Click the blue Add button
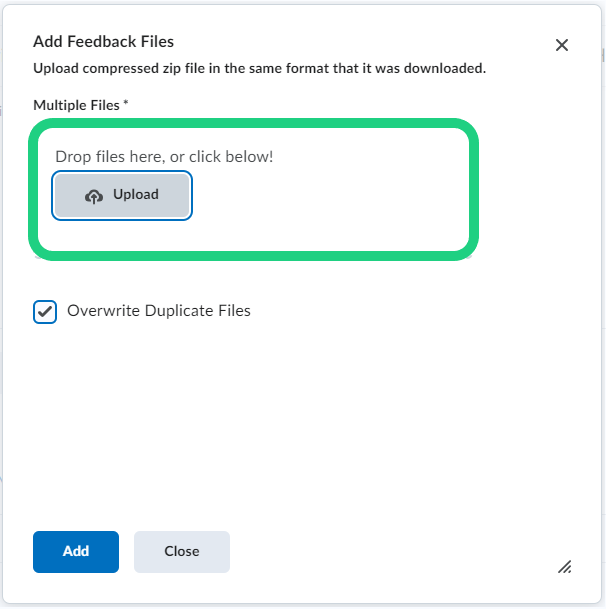 point(76,552)
